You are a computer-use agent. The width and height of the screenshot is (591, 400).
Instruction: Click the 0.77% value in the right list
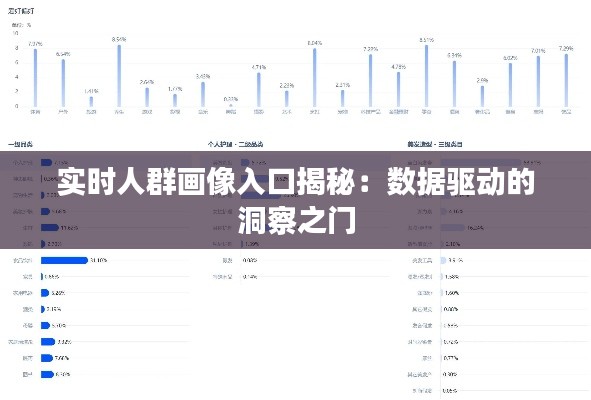point(450,358)
